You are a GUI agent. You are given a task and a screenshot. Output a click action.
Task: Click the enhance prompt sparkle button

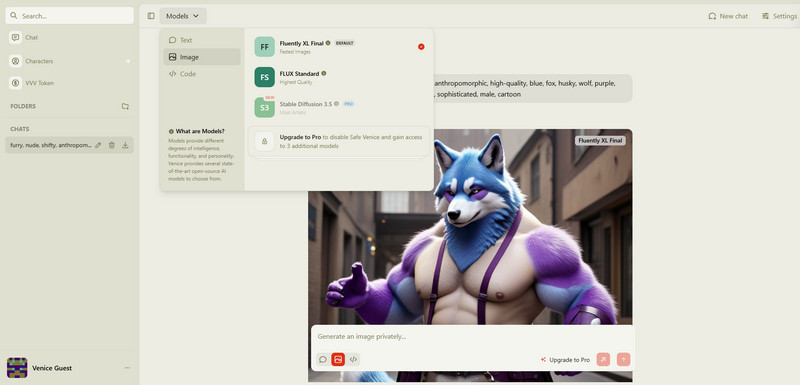(603, 359)
